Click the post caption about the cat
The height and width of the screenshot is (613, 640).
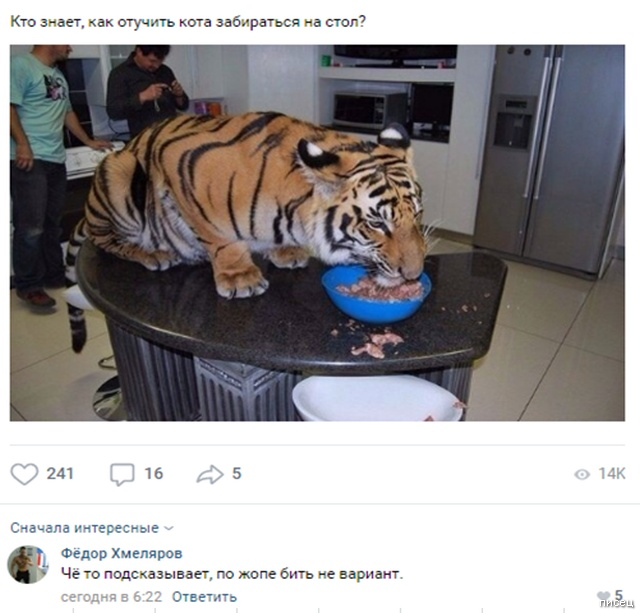pyautogui.click(x=188, y=22)
